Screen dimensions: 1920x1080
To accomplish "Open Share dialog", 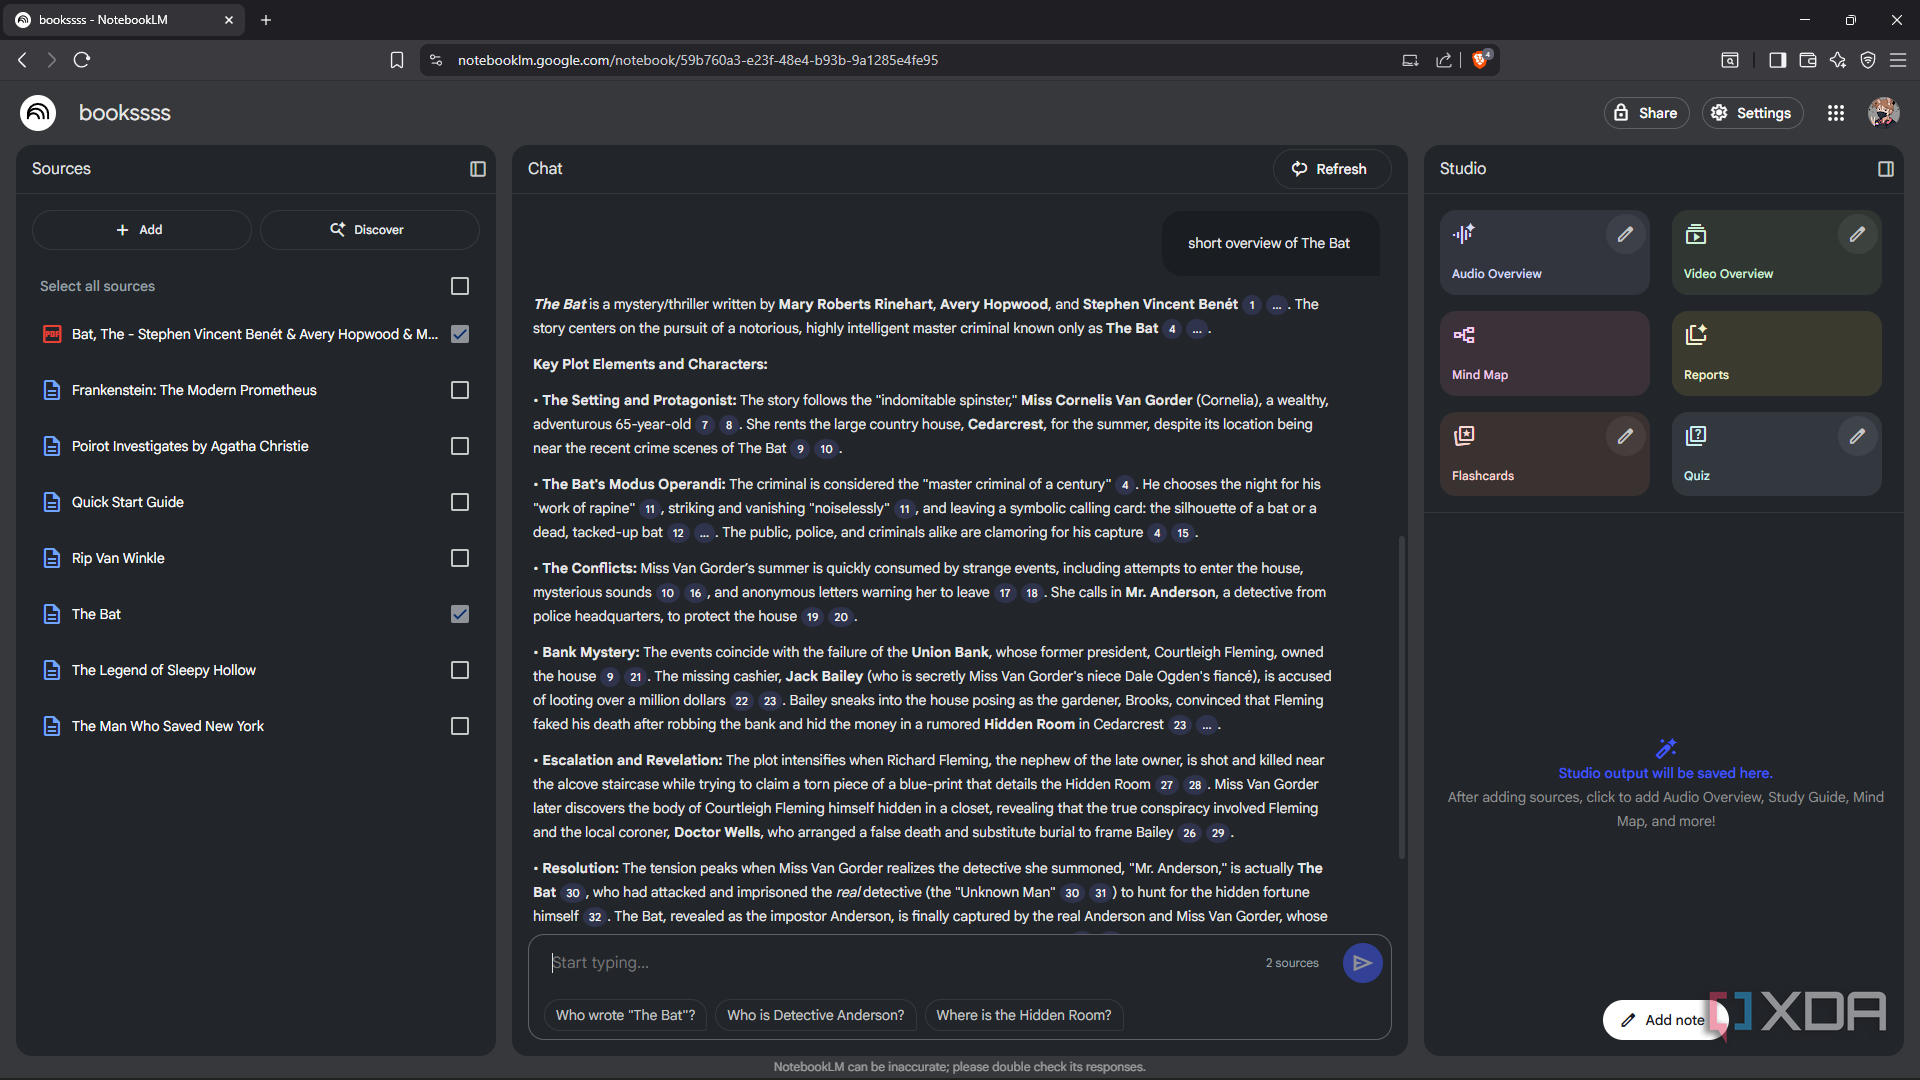I will pos(1646,113).
